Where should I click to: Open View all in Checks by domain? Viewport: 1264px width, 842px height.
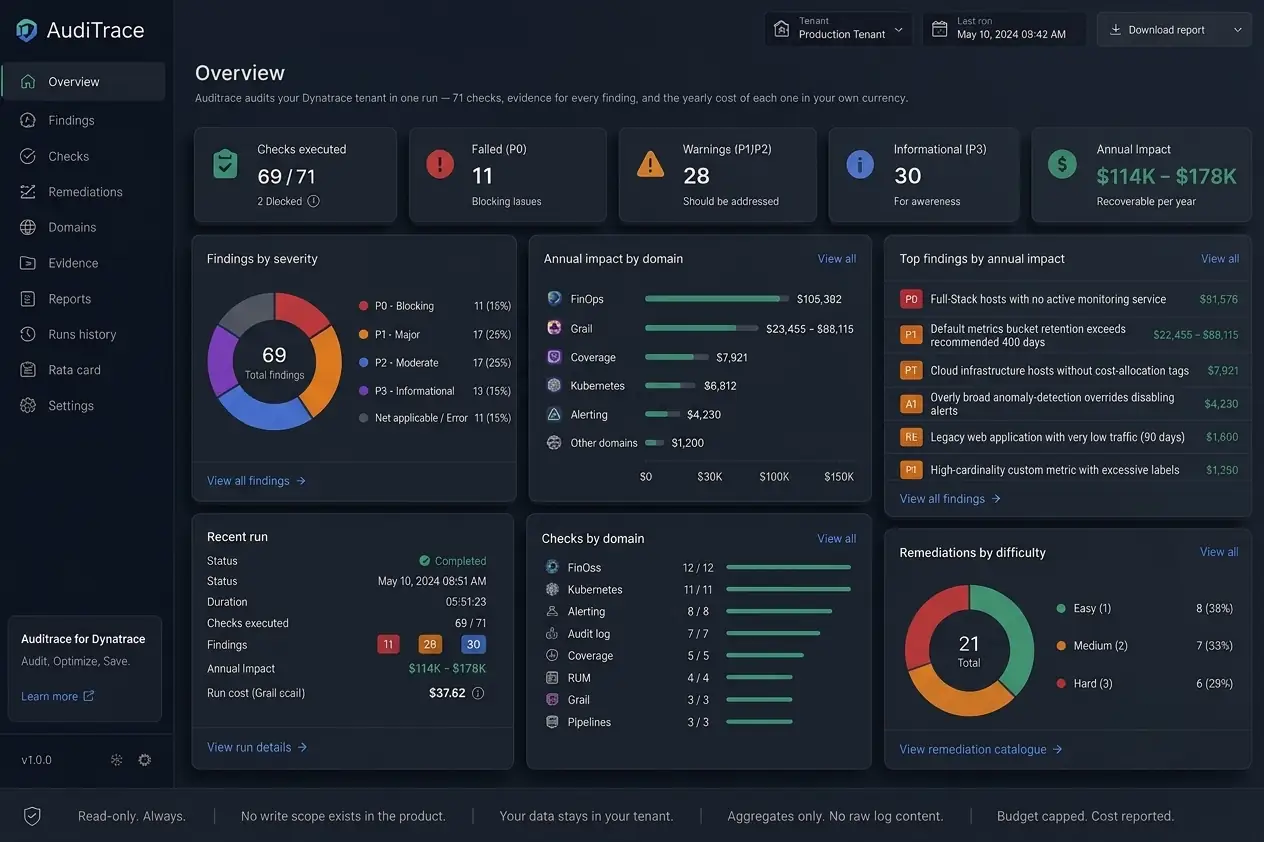click(x=837, y=539)
